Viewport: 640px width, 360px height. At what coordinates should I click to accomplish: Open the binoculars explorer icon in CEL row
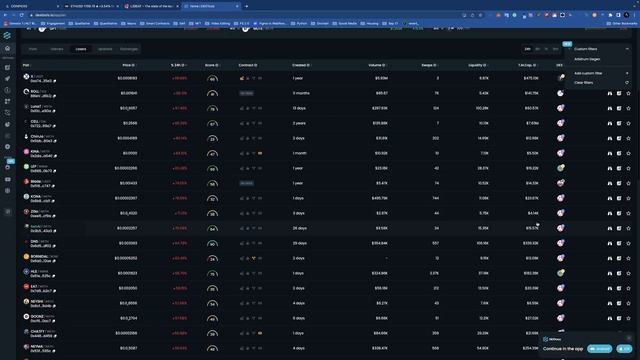click(610, 123)
